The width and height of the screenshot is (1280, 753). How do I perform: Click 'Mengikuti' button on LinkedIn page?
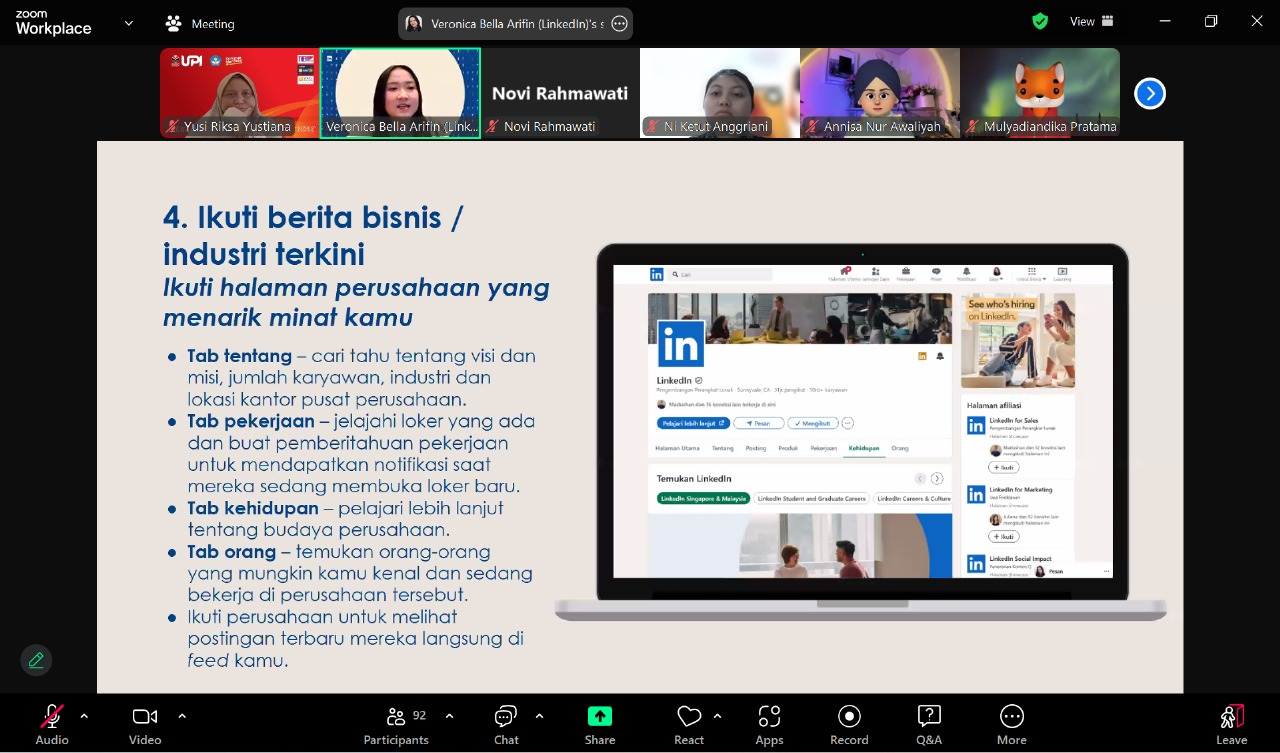(812, 423)
